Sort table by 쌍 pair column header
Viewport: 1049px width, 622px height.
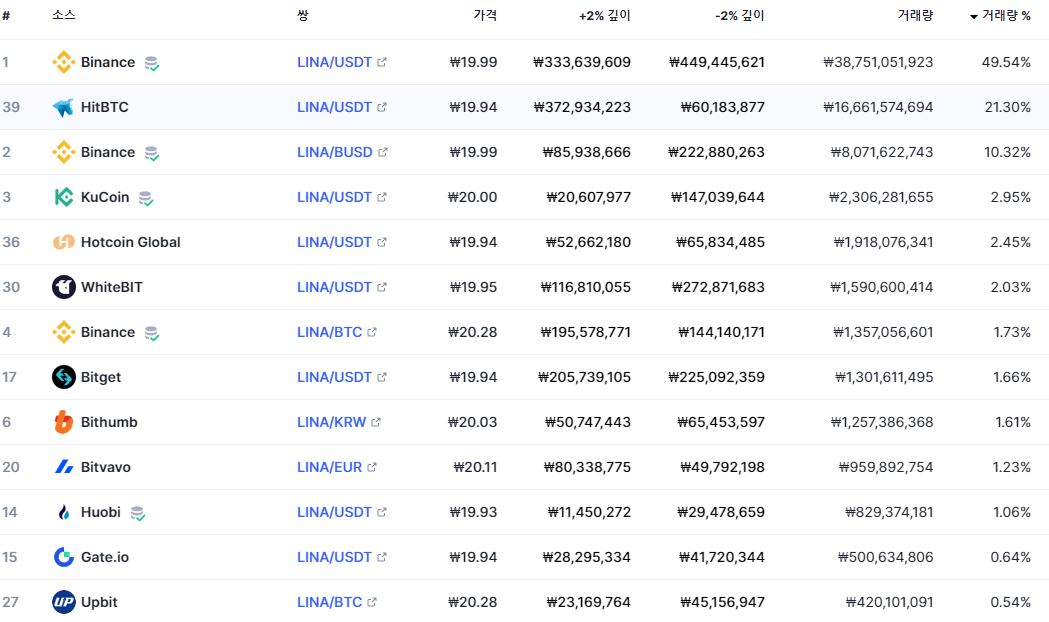(303, 15)
